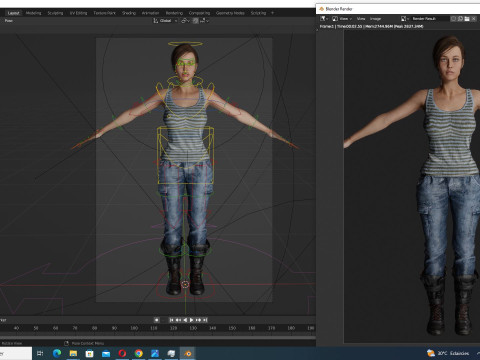Click the yellow halo head bone control

(185, 44)
